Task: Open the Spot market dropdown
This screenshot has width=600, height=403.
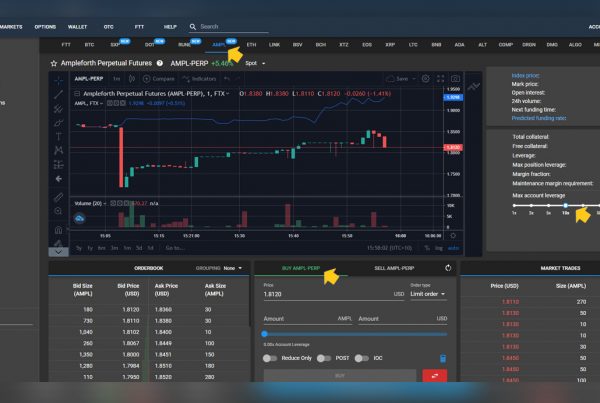Action: pos(251,62)
